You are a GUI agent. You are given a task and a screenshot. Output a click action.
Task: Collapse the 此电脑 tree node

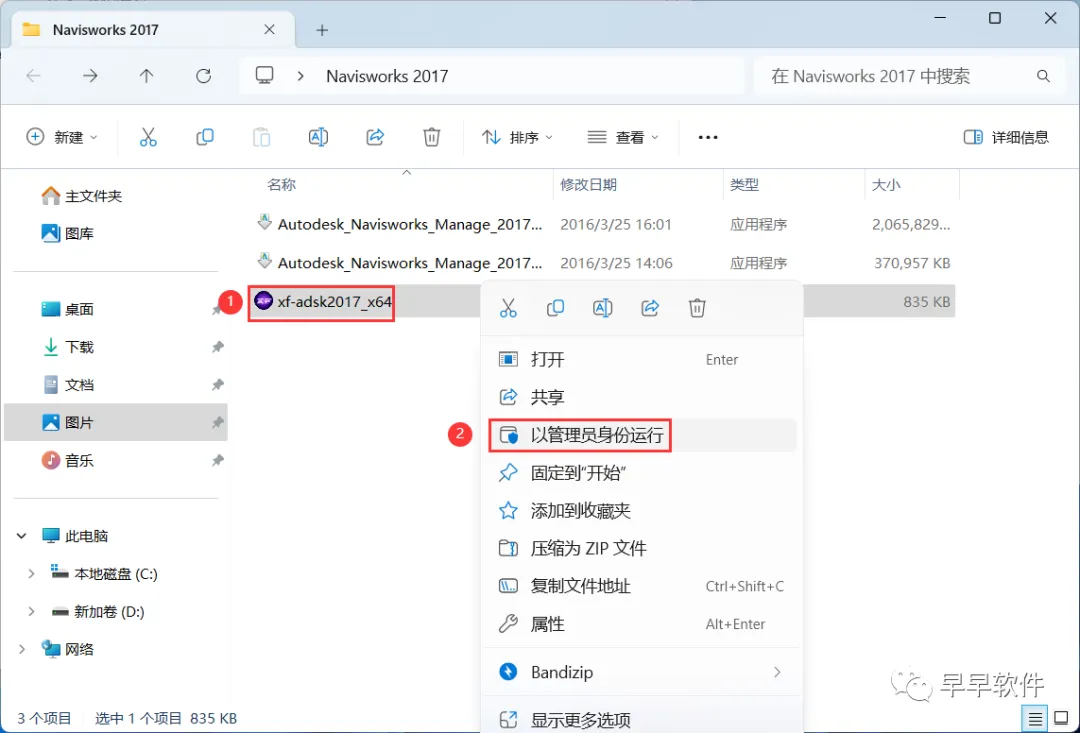pos(21,536)
